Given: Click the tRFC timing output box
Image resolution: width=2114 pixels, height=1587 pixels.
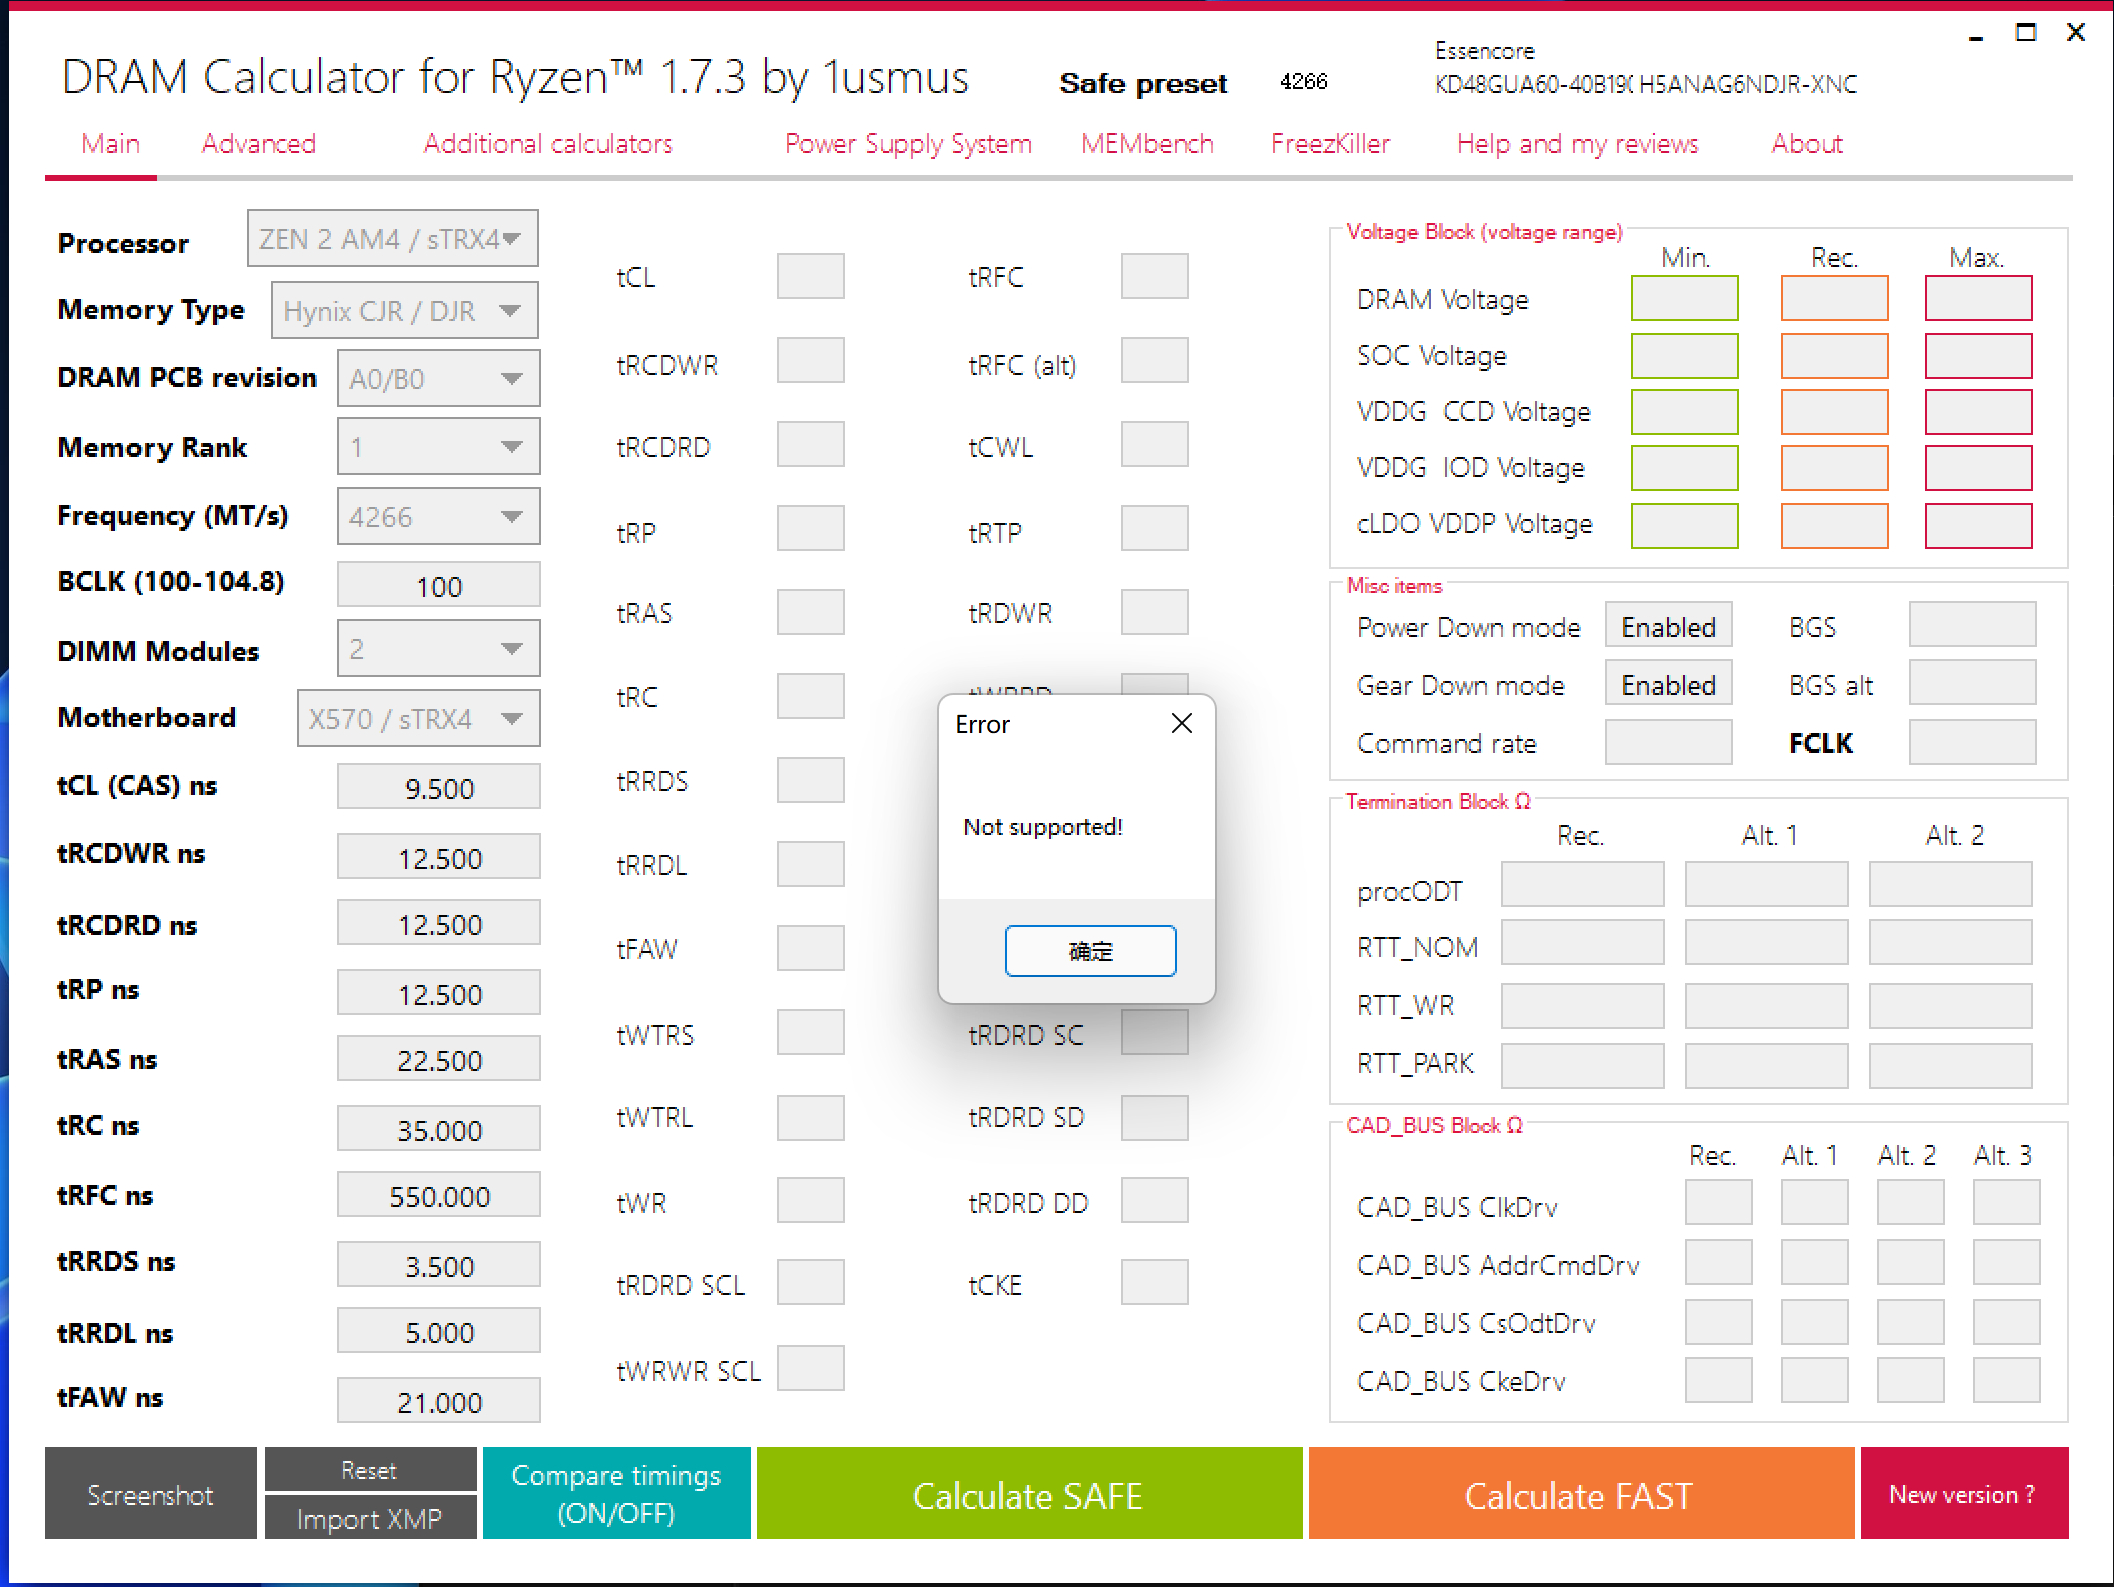Looking at the screenshot, I should coord(1154,276).
